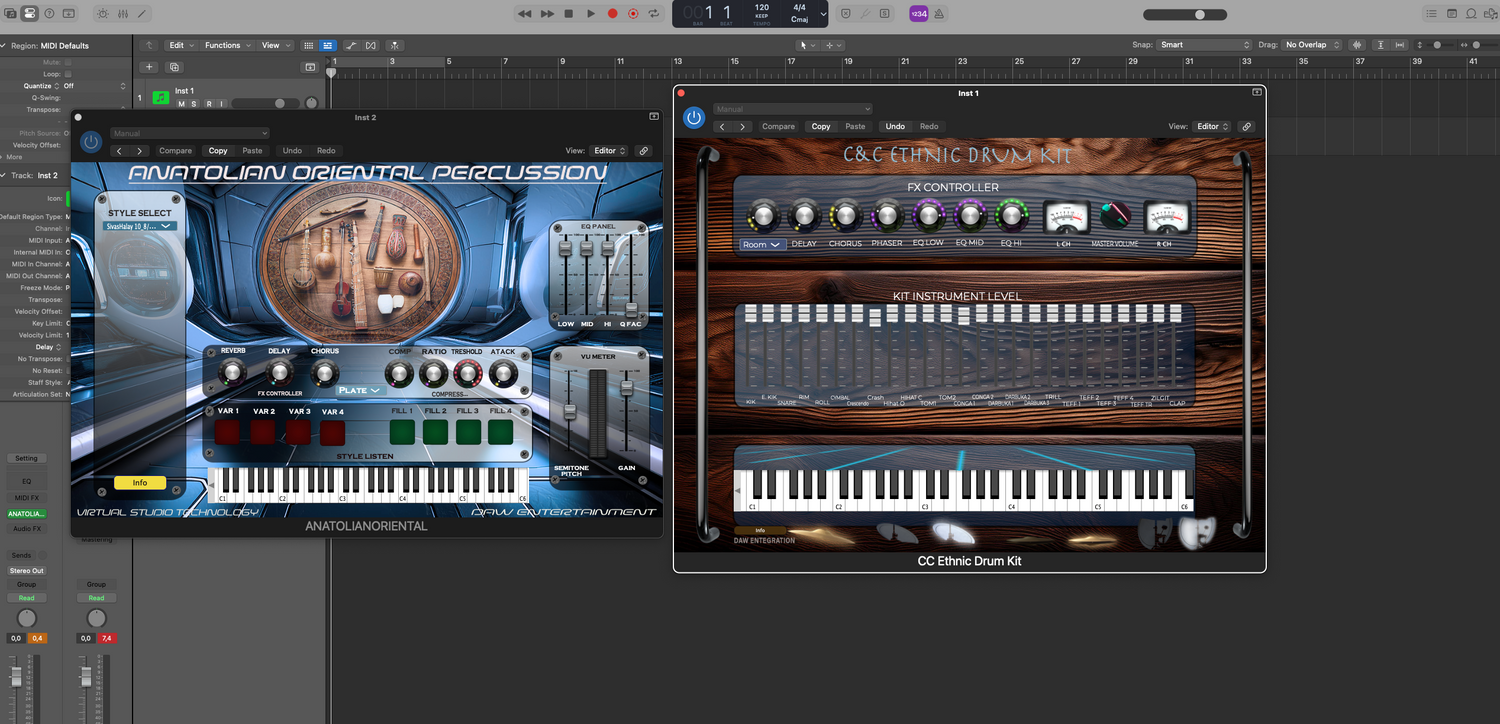Click the MASTER VOLUME knob in Ethnic Drum Kit
1500x724 pixels.
point(1115,217)
